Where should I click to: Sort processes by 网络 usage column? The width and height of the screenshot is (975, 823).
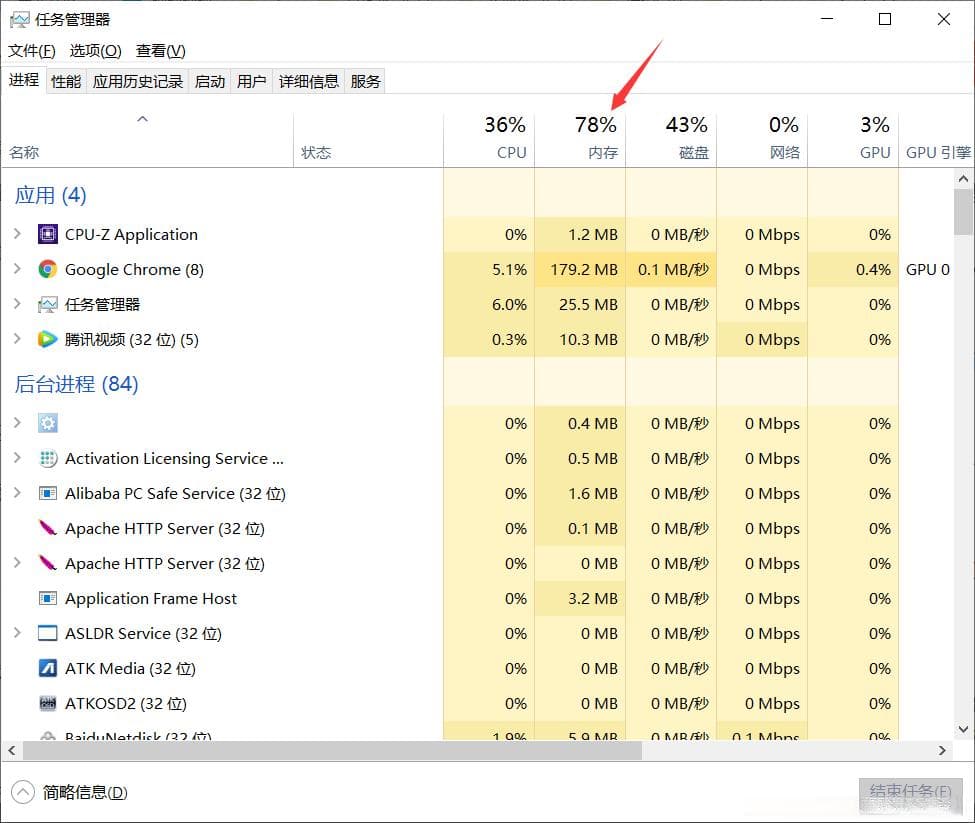tap(762, 140)
